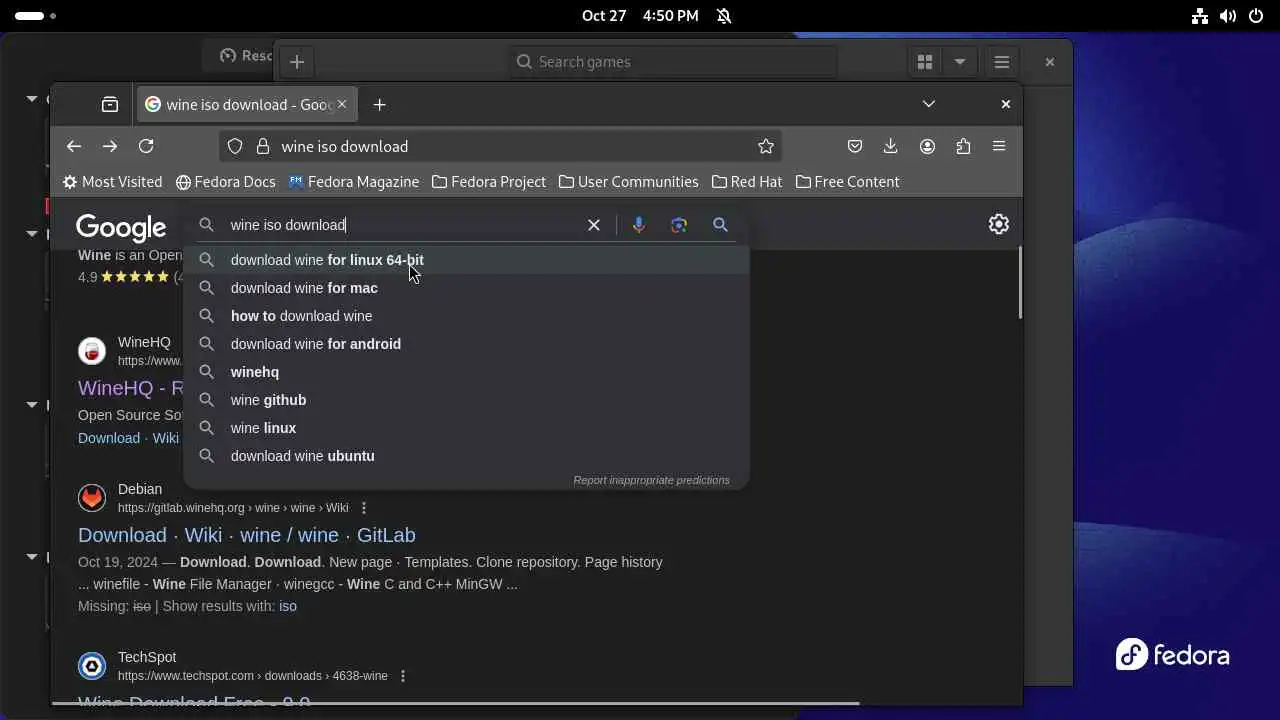This screenshot has height=720, width=1280.
Task: Open the Fedora Magazine bookmark
Action: 354,182
